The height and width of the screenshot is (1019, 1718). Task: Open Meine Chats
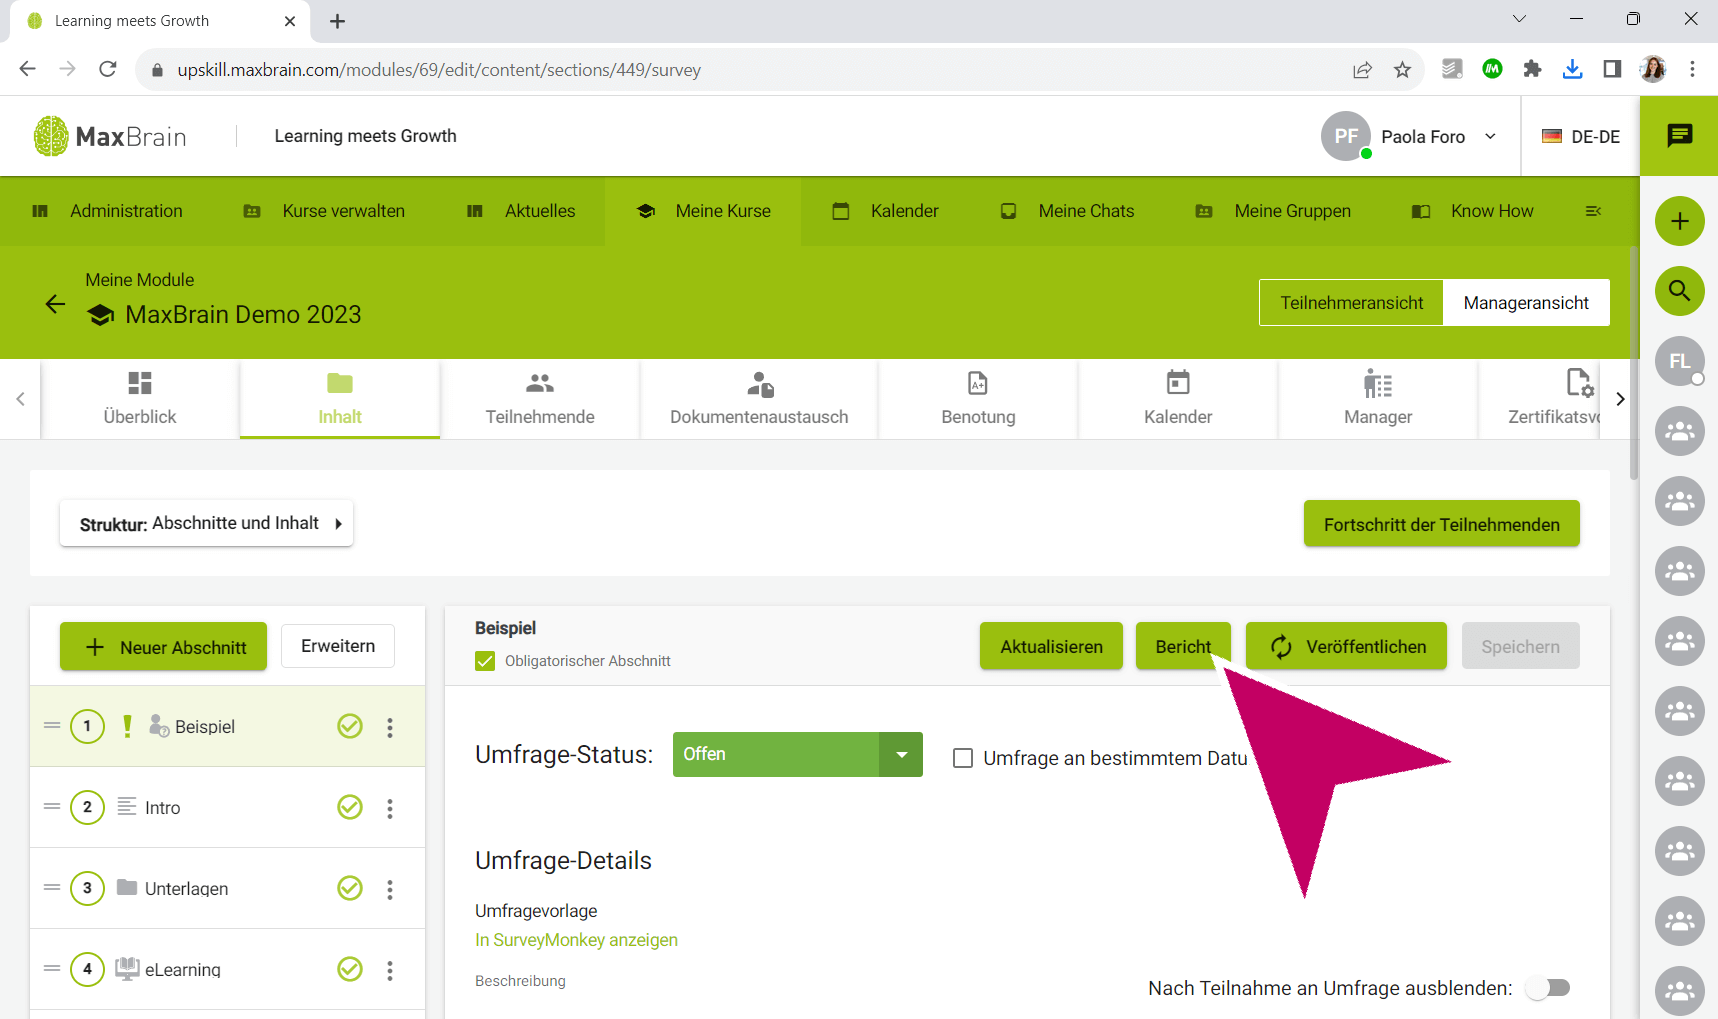pos(1067,211)
